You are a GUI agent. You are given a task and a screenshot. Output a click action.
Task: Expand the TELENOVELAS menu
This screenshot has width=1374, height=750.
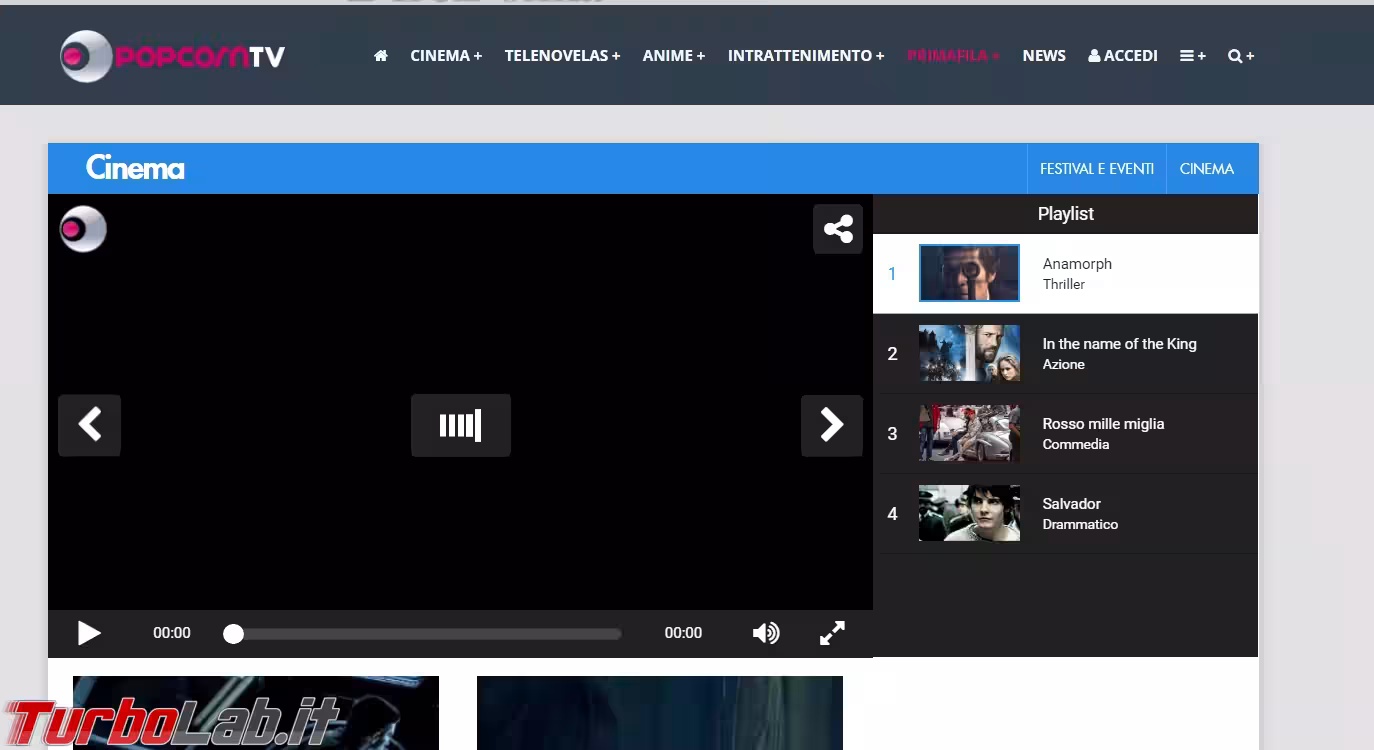point(562,56)
